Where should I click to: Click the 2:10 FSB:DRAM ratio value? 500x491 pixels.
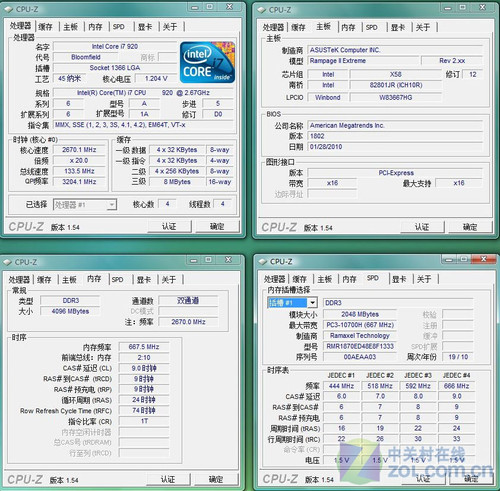(144, 357)
